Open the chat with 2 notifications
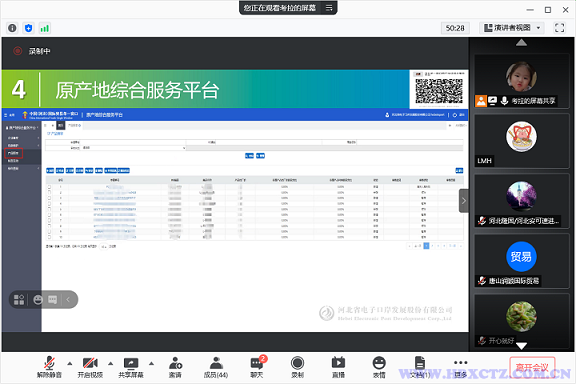576x384 pixels. click(257, 367)
